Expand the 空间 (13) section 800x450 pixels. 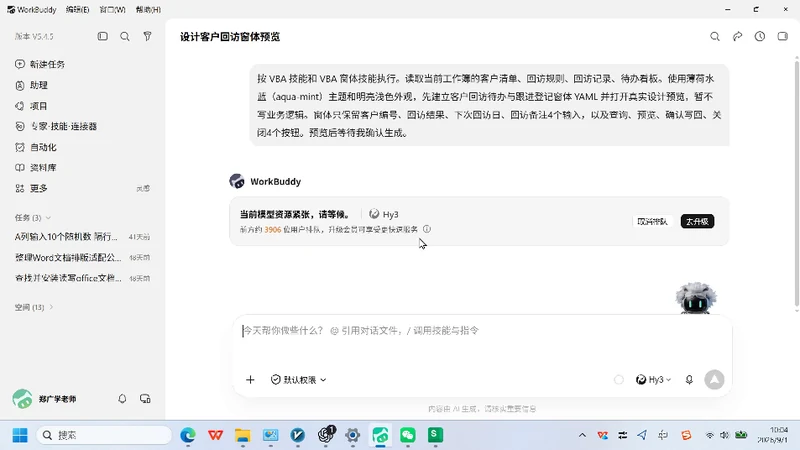coord(34,307)
